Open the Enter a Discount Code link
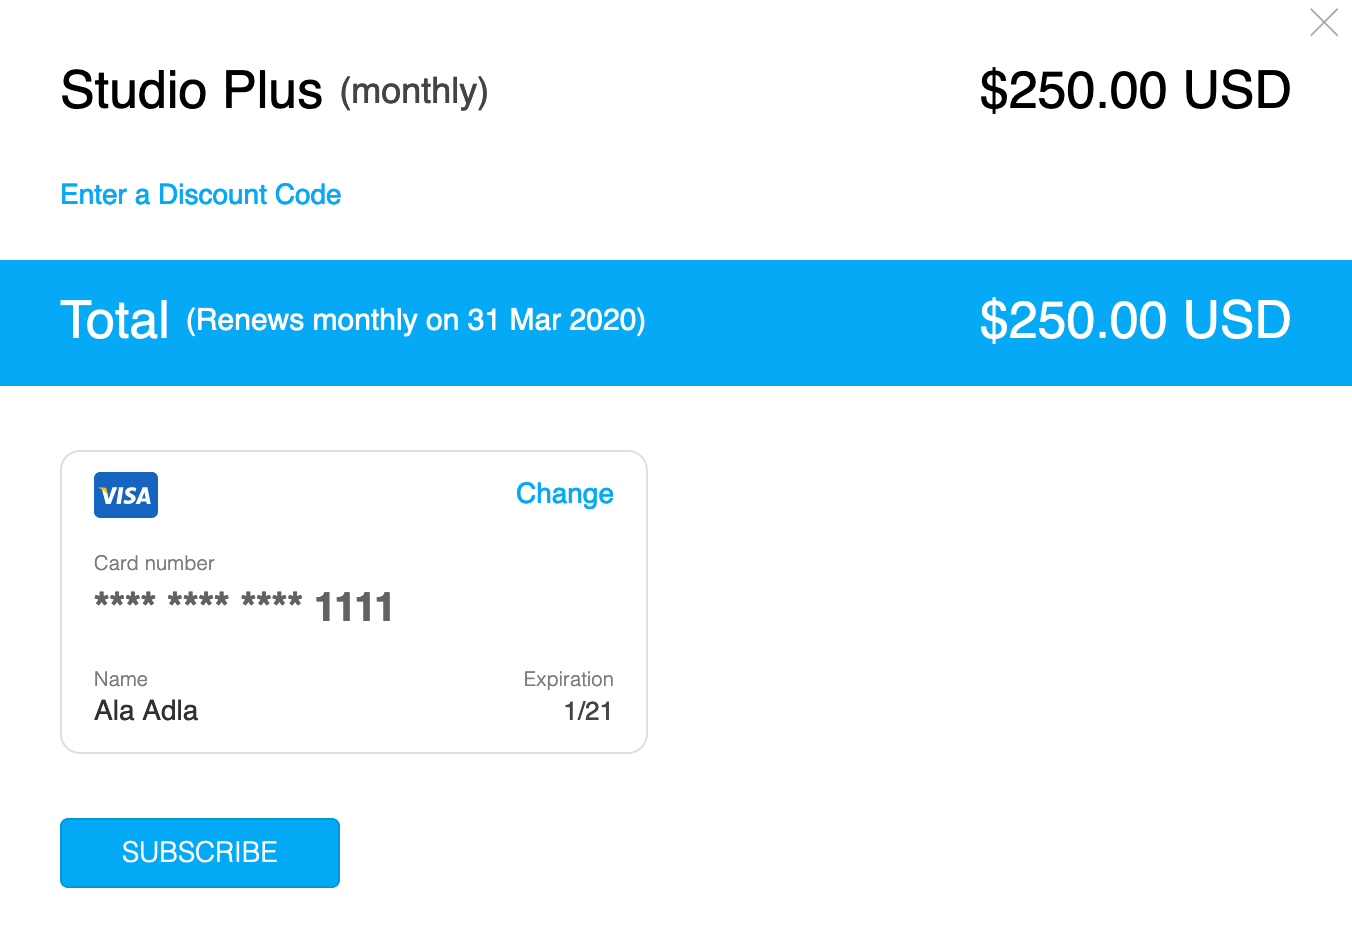This screenshot has height=936, width=1352. (201, 194)
